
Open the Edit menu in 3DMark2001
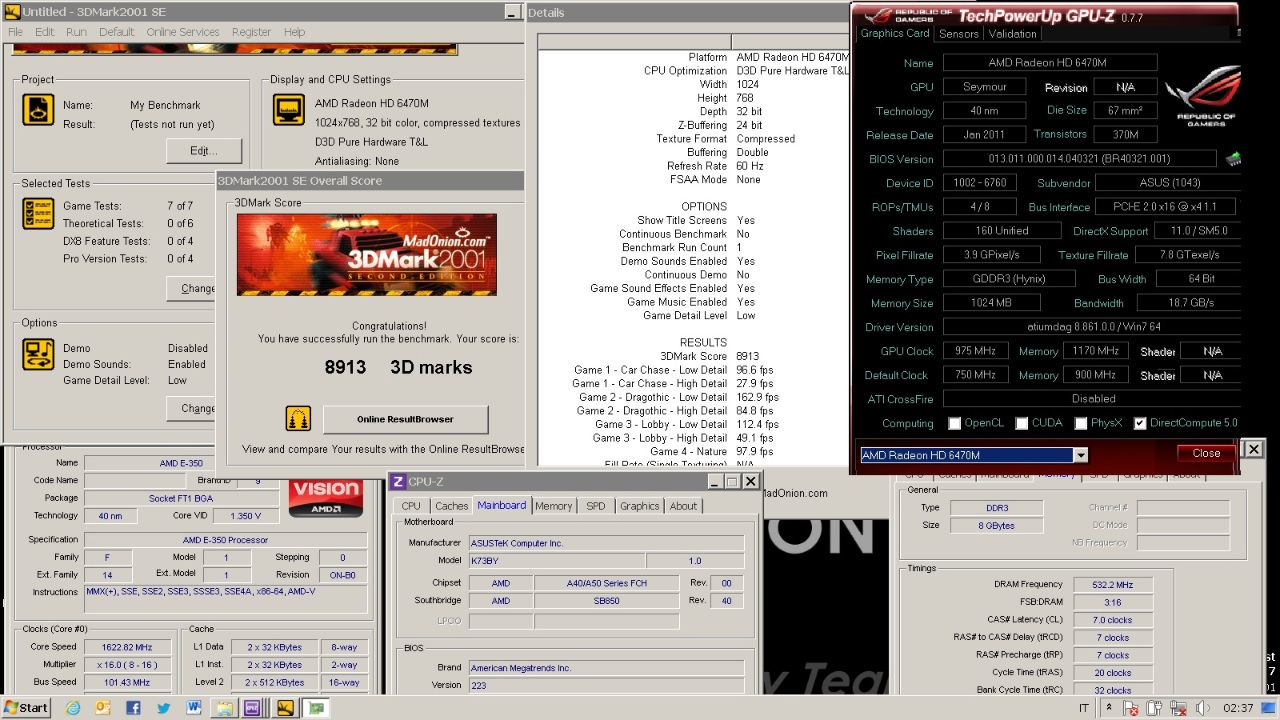pos(45,32)
